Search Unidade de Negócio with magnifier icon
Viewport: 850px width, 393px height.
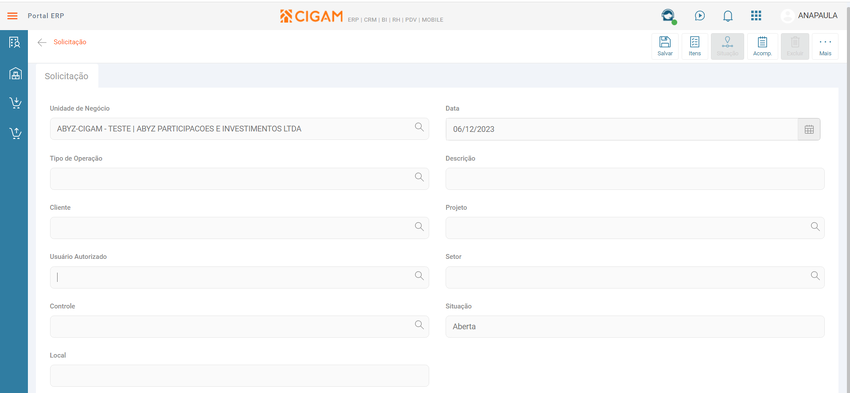click(x=419, y=127)
